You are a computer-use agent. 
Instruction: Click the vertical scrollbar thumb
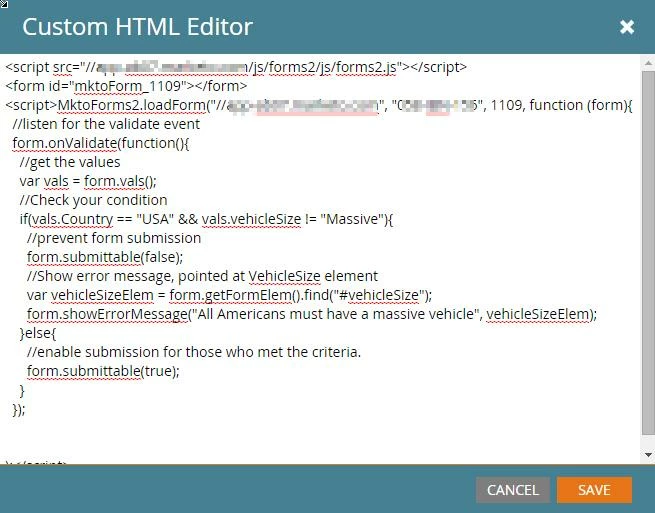pyautogui.click(x=648, y=253)
